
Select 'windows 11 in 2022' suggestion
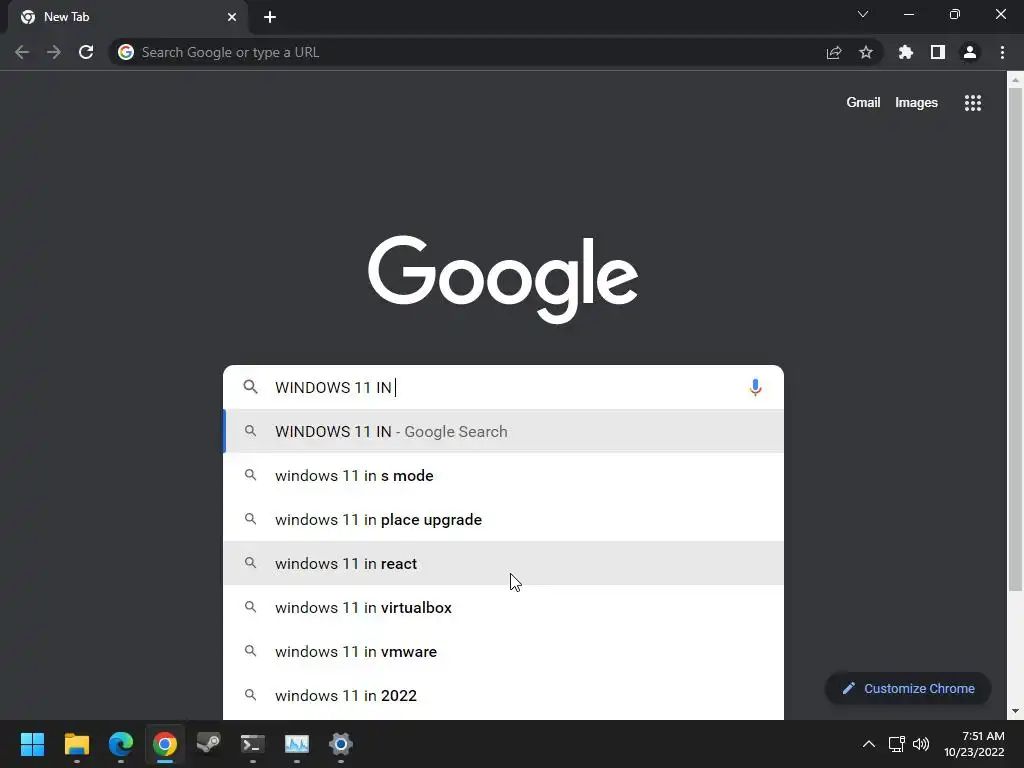tap(504, 695)
